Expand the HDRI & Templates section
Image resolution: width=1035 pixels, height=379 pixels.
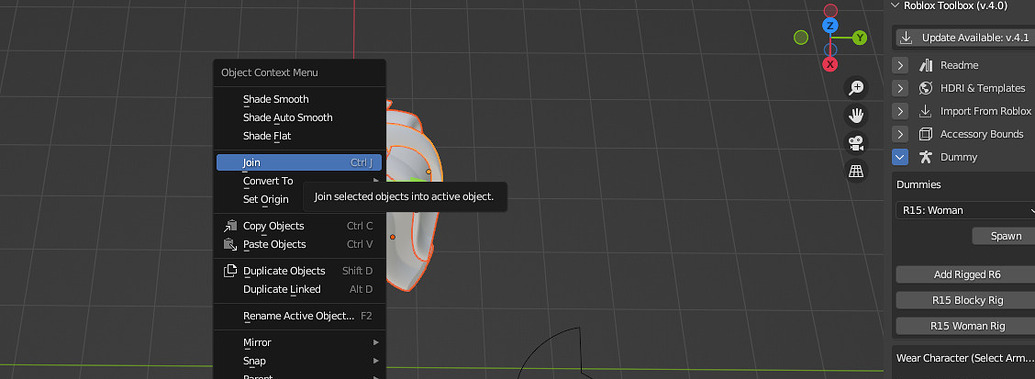(x=900, y=88)
